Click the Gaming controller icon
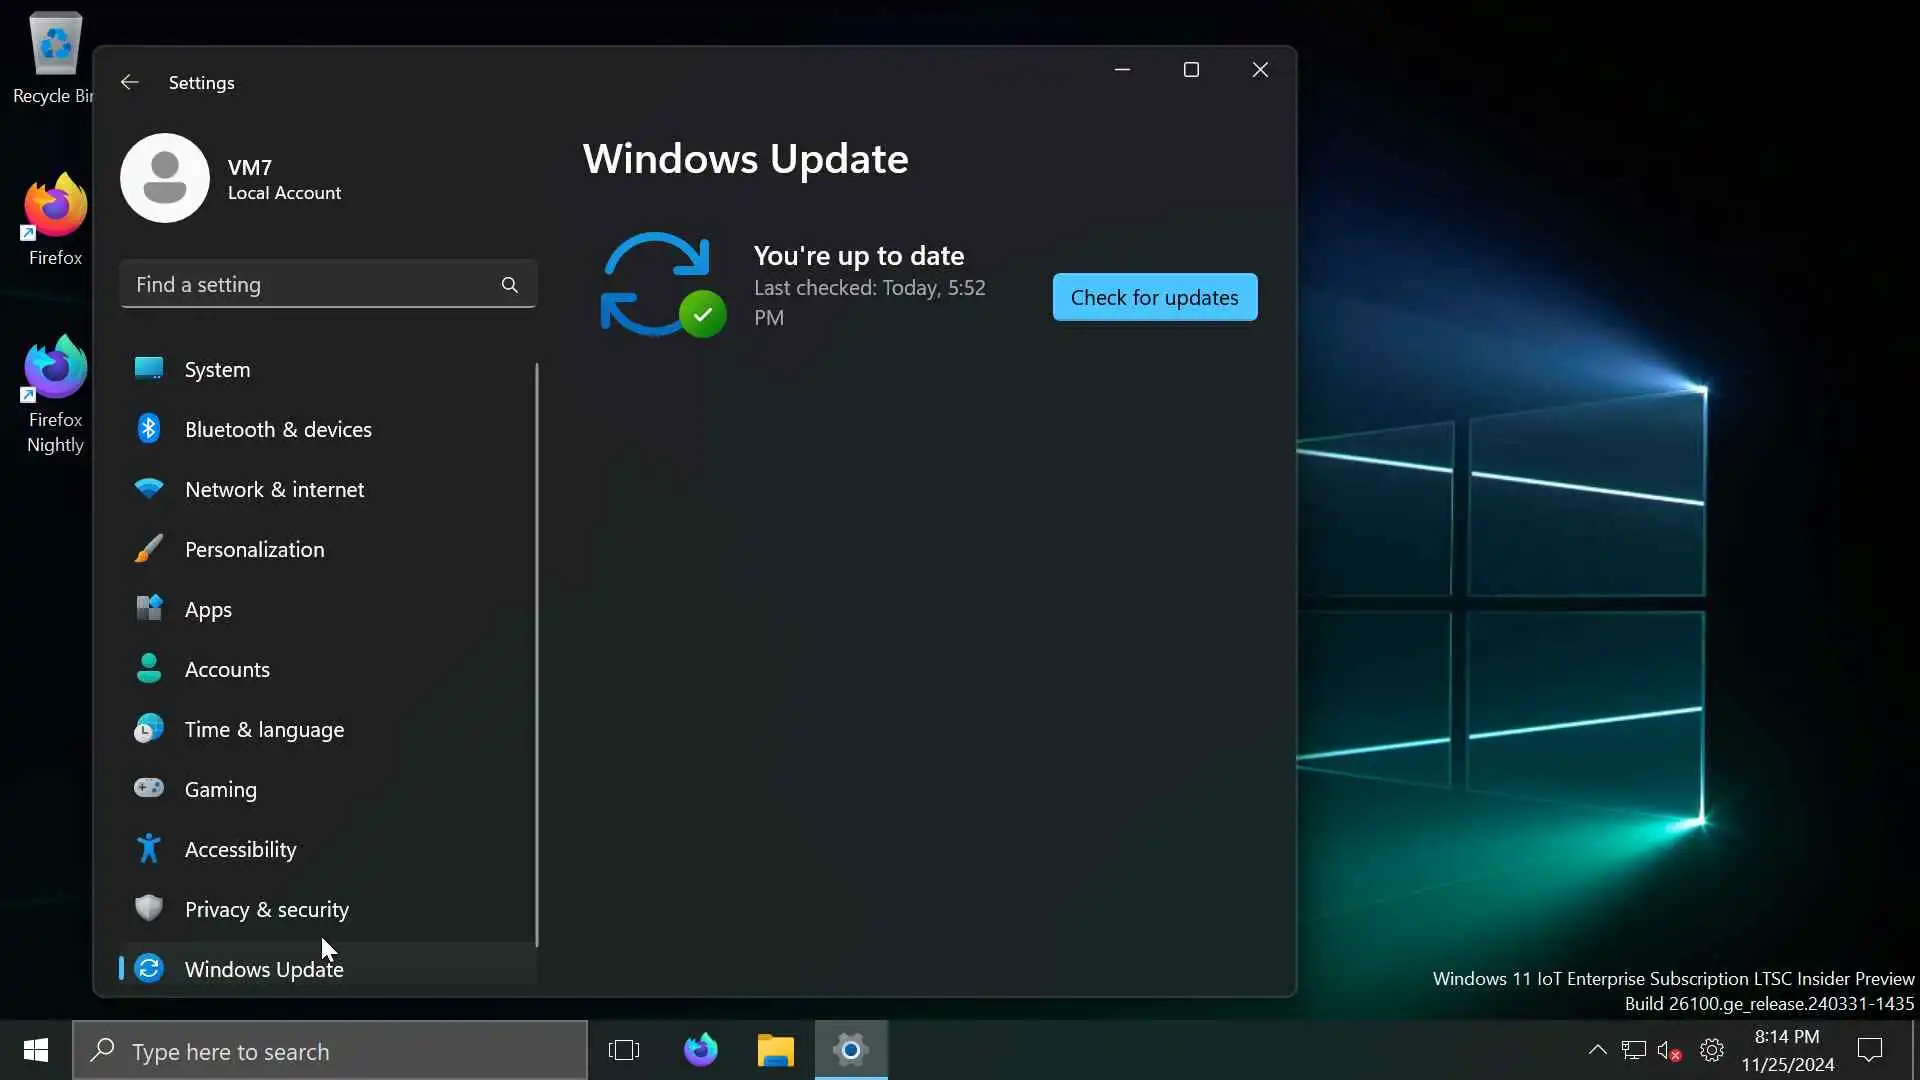1920x1080 pixels. tap(149, 789)
